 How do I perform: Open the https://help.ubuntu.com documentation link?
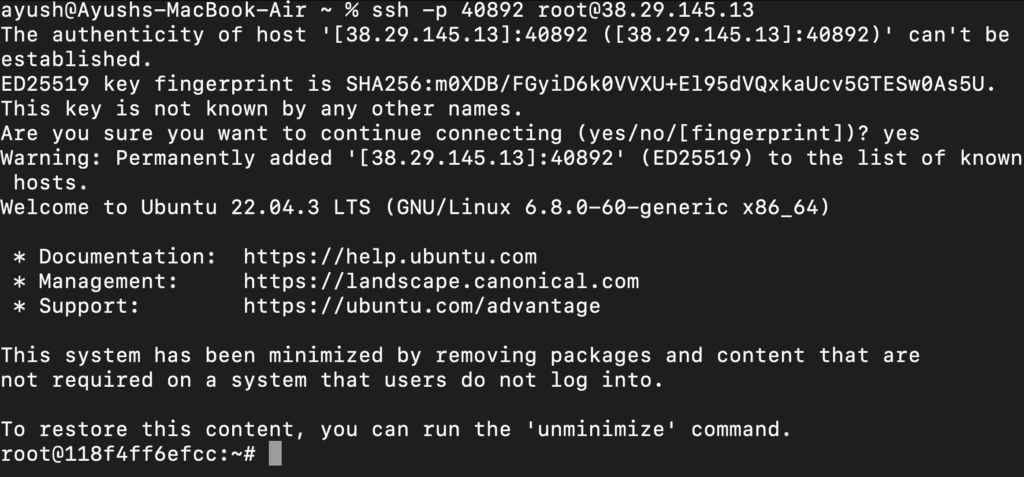pos(390,257)
